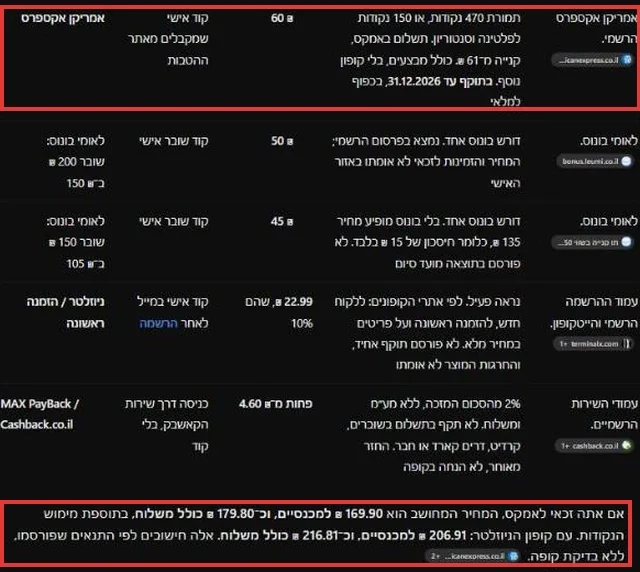Click the 'MAX PayBack / Cashback.co.il' cell

click(40, 414)
